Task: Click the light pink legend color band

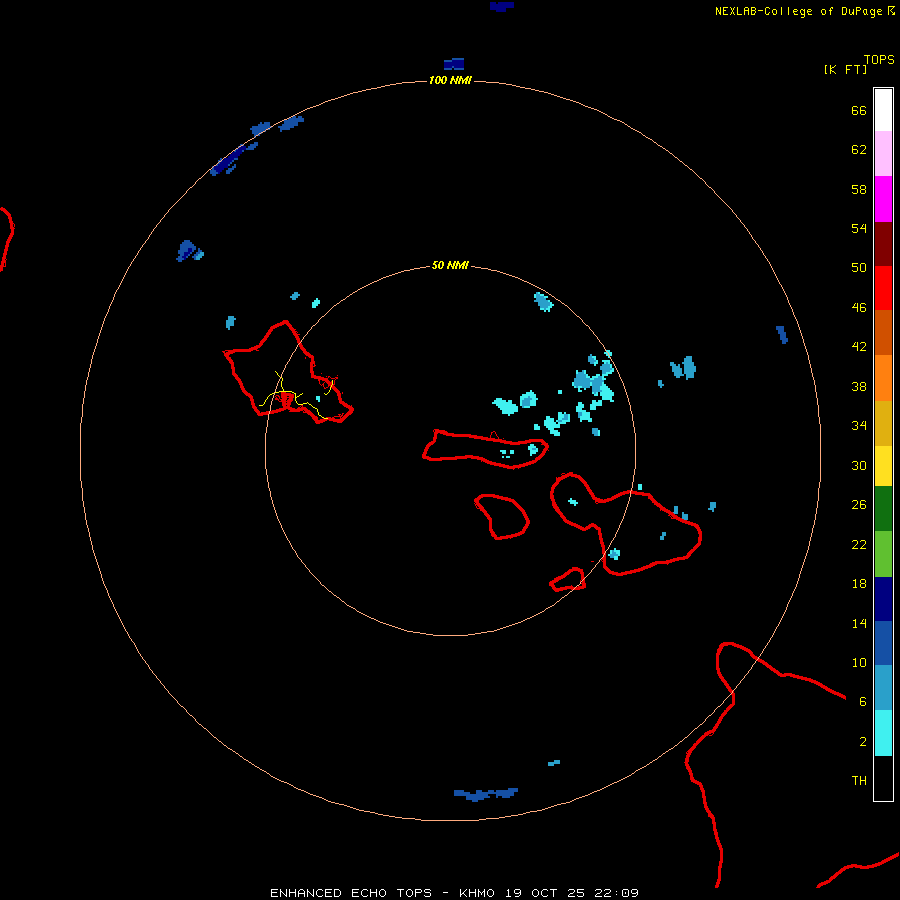Action: point(883,154)
